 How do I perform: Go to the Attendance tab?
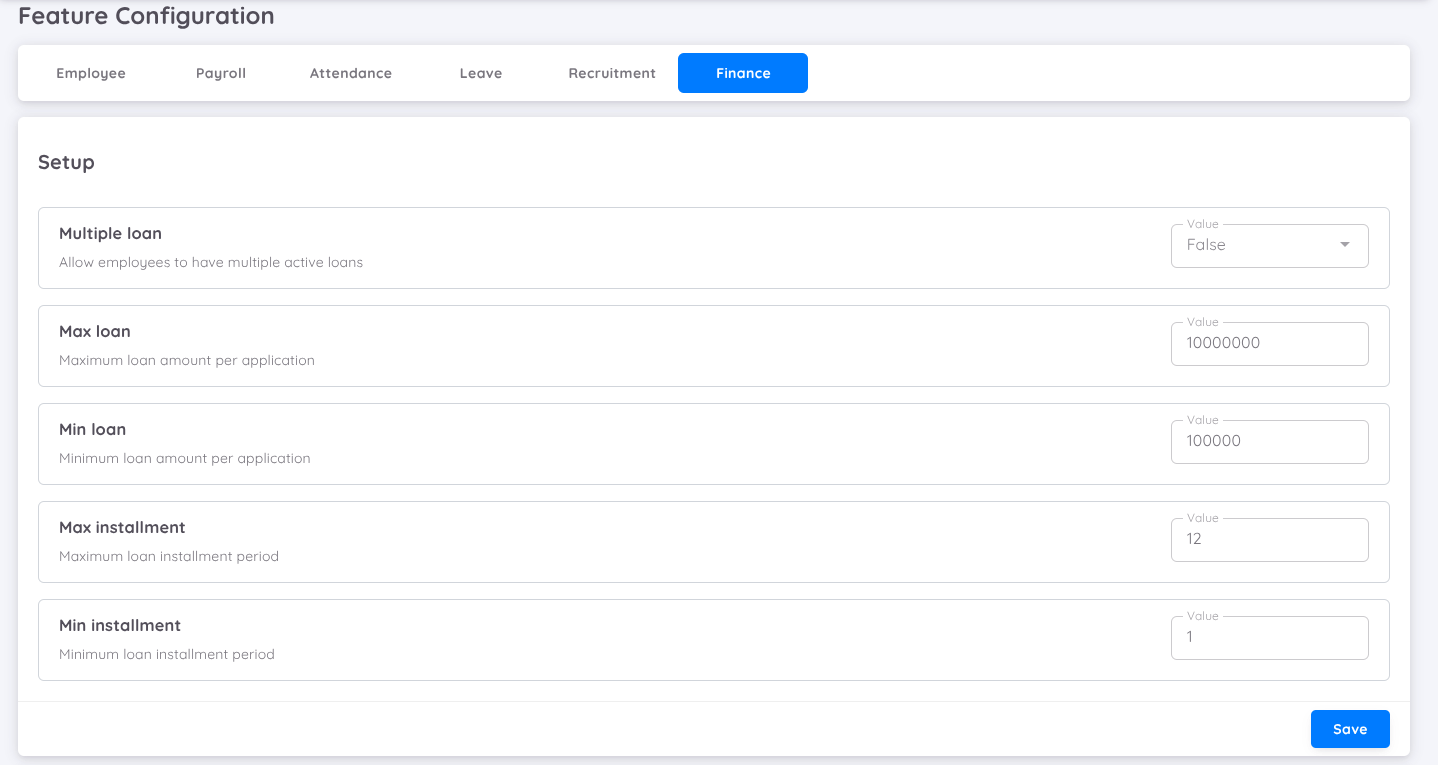(351, 73)
